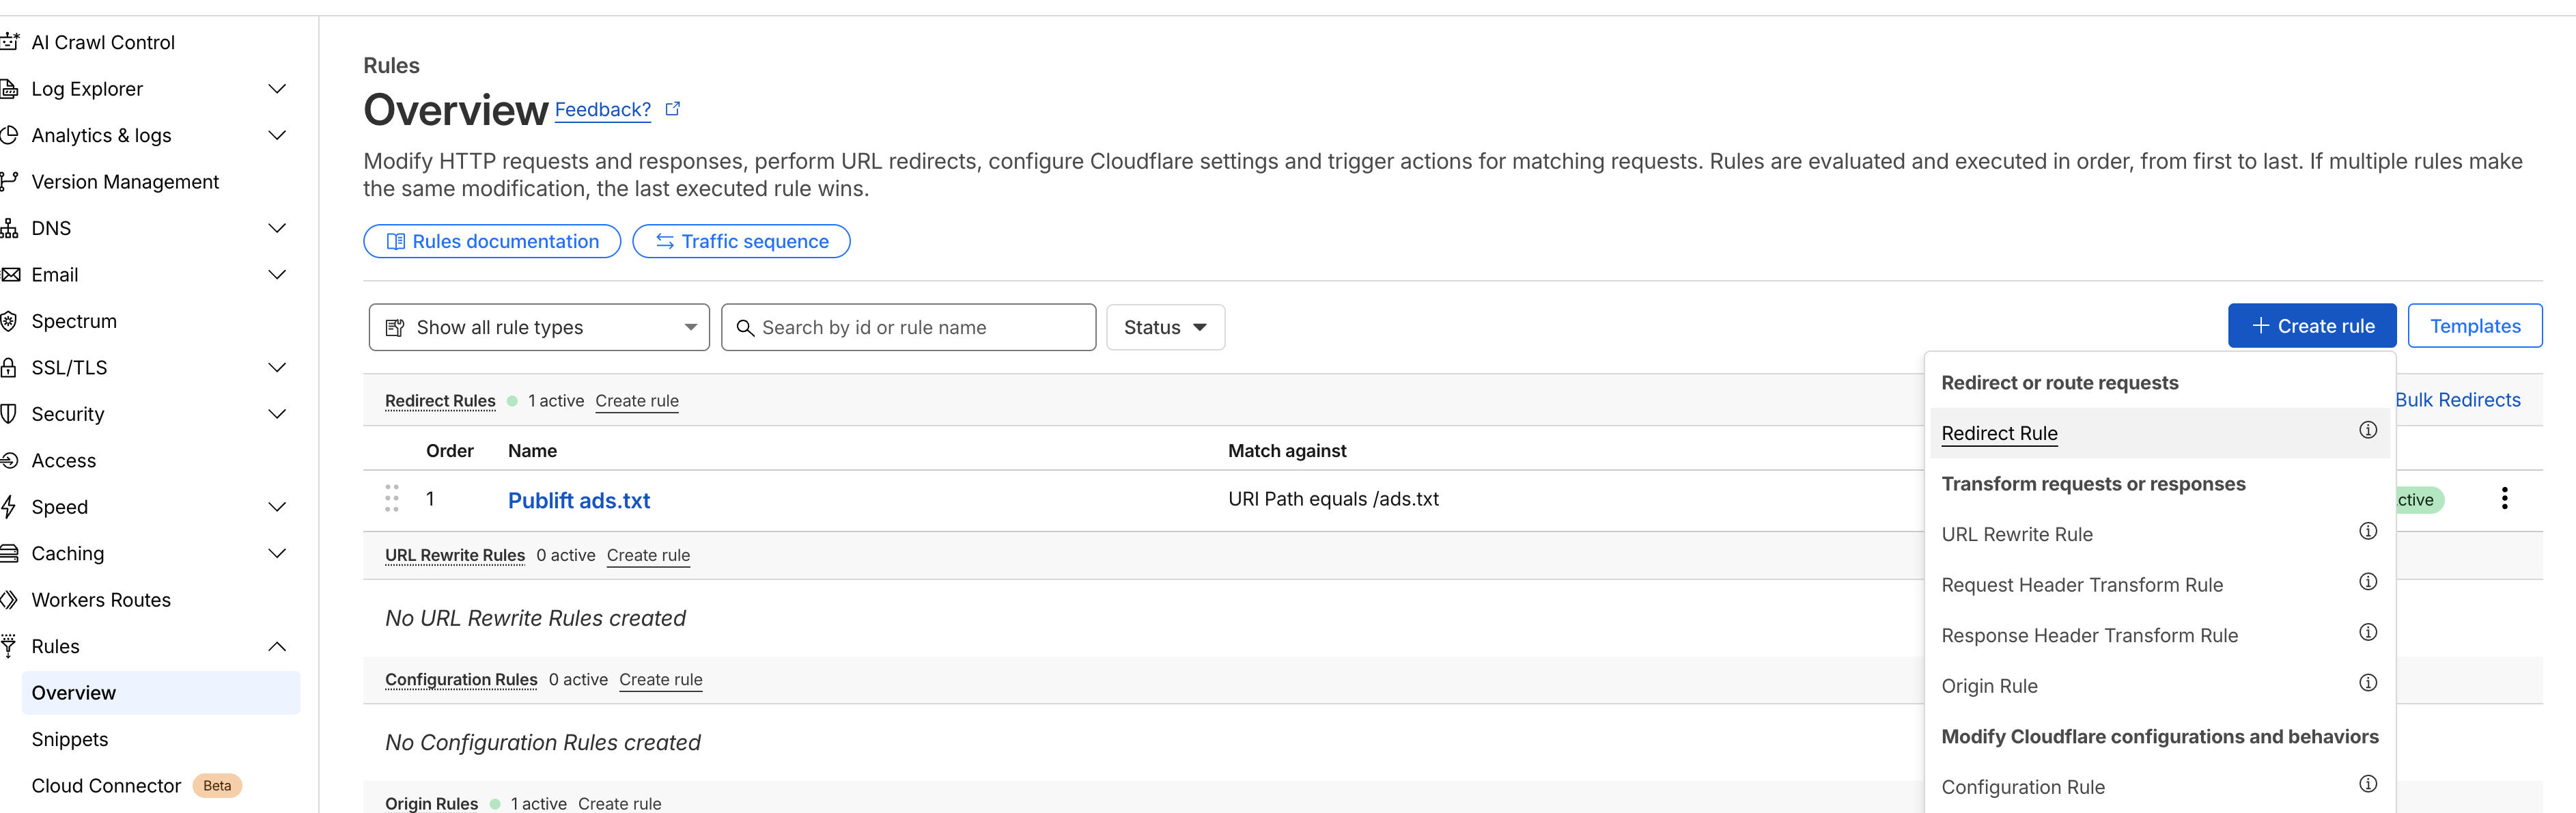
Task: Grab the drag handle of rule 1
Action: pyautogui.click(x=392, y=498)
